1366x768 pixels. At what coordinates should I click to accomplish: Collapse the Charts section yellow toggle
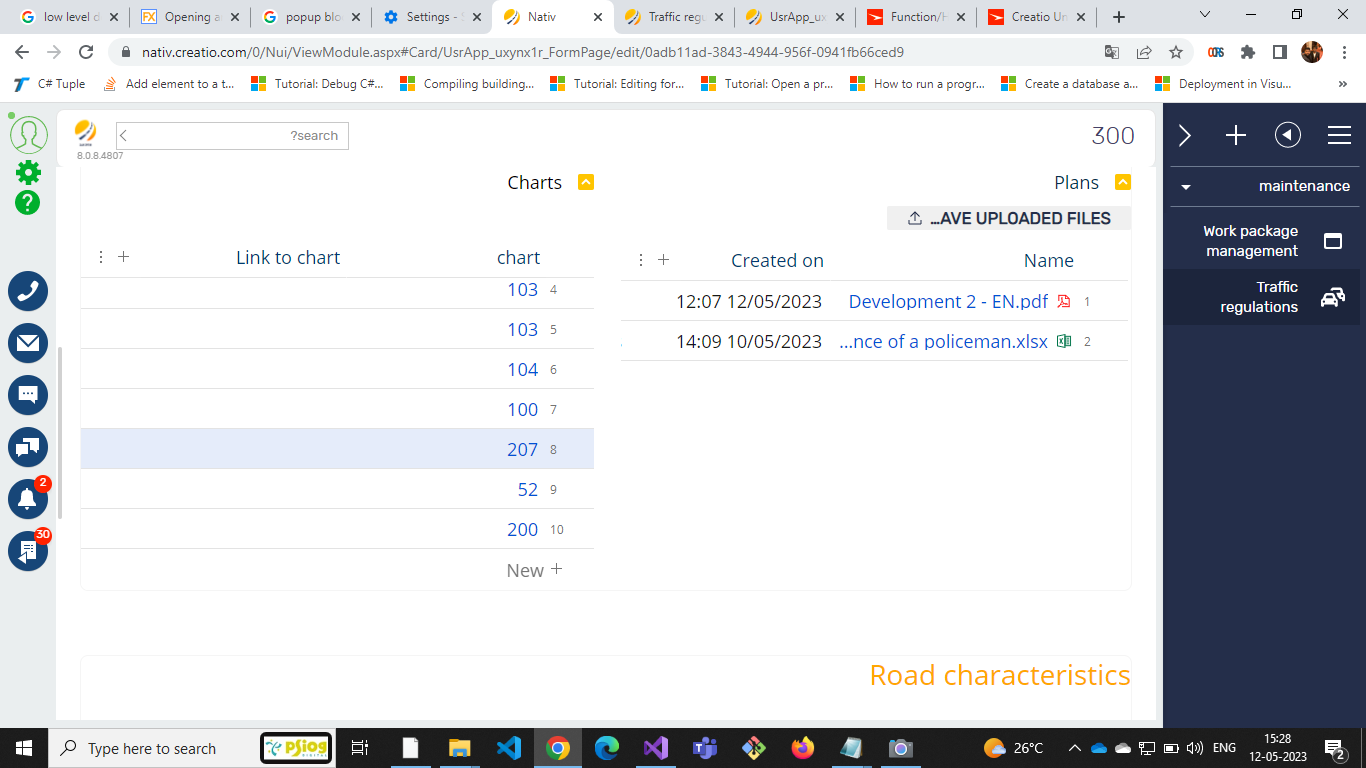tap(586, 182)
